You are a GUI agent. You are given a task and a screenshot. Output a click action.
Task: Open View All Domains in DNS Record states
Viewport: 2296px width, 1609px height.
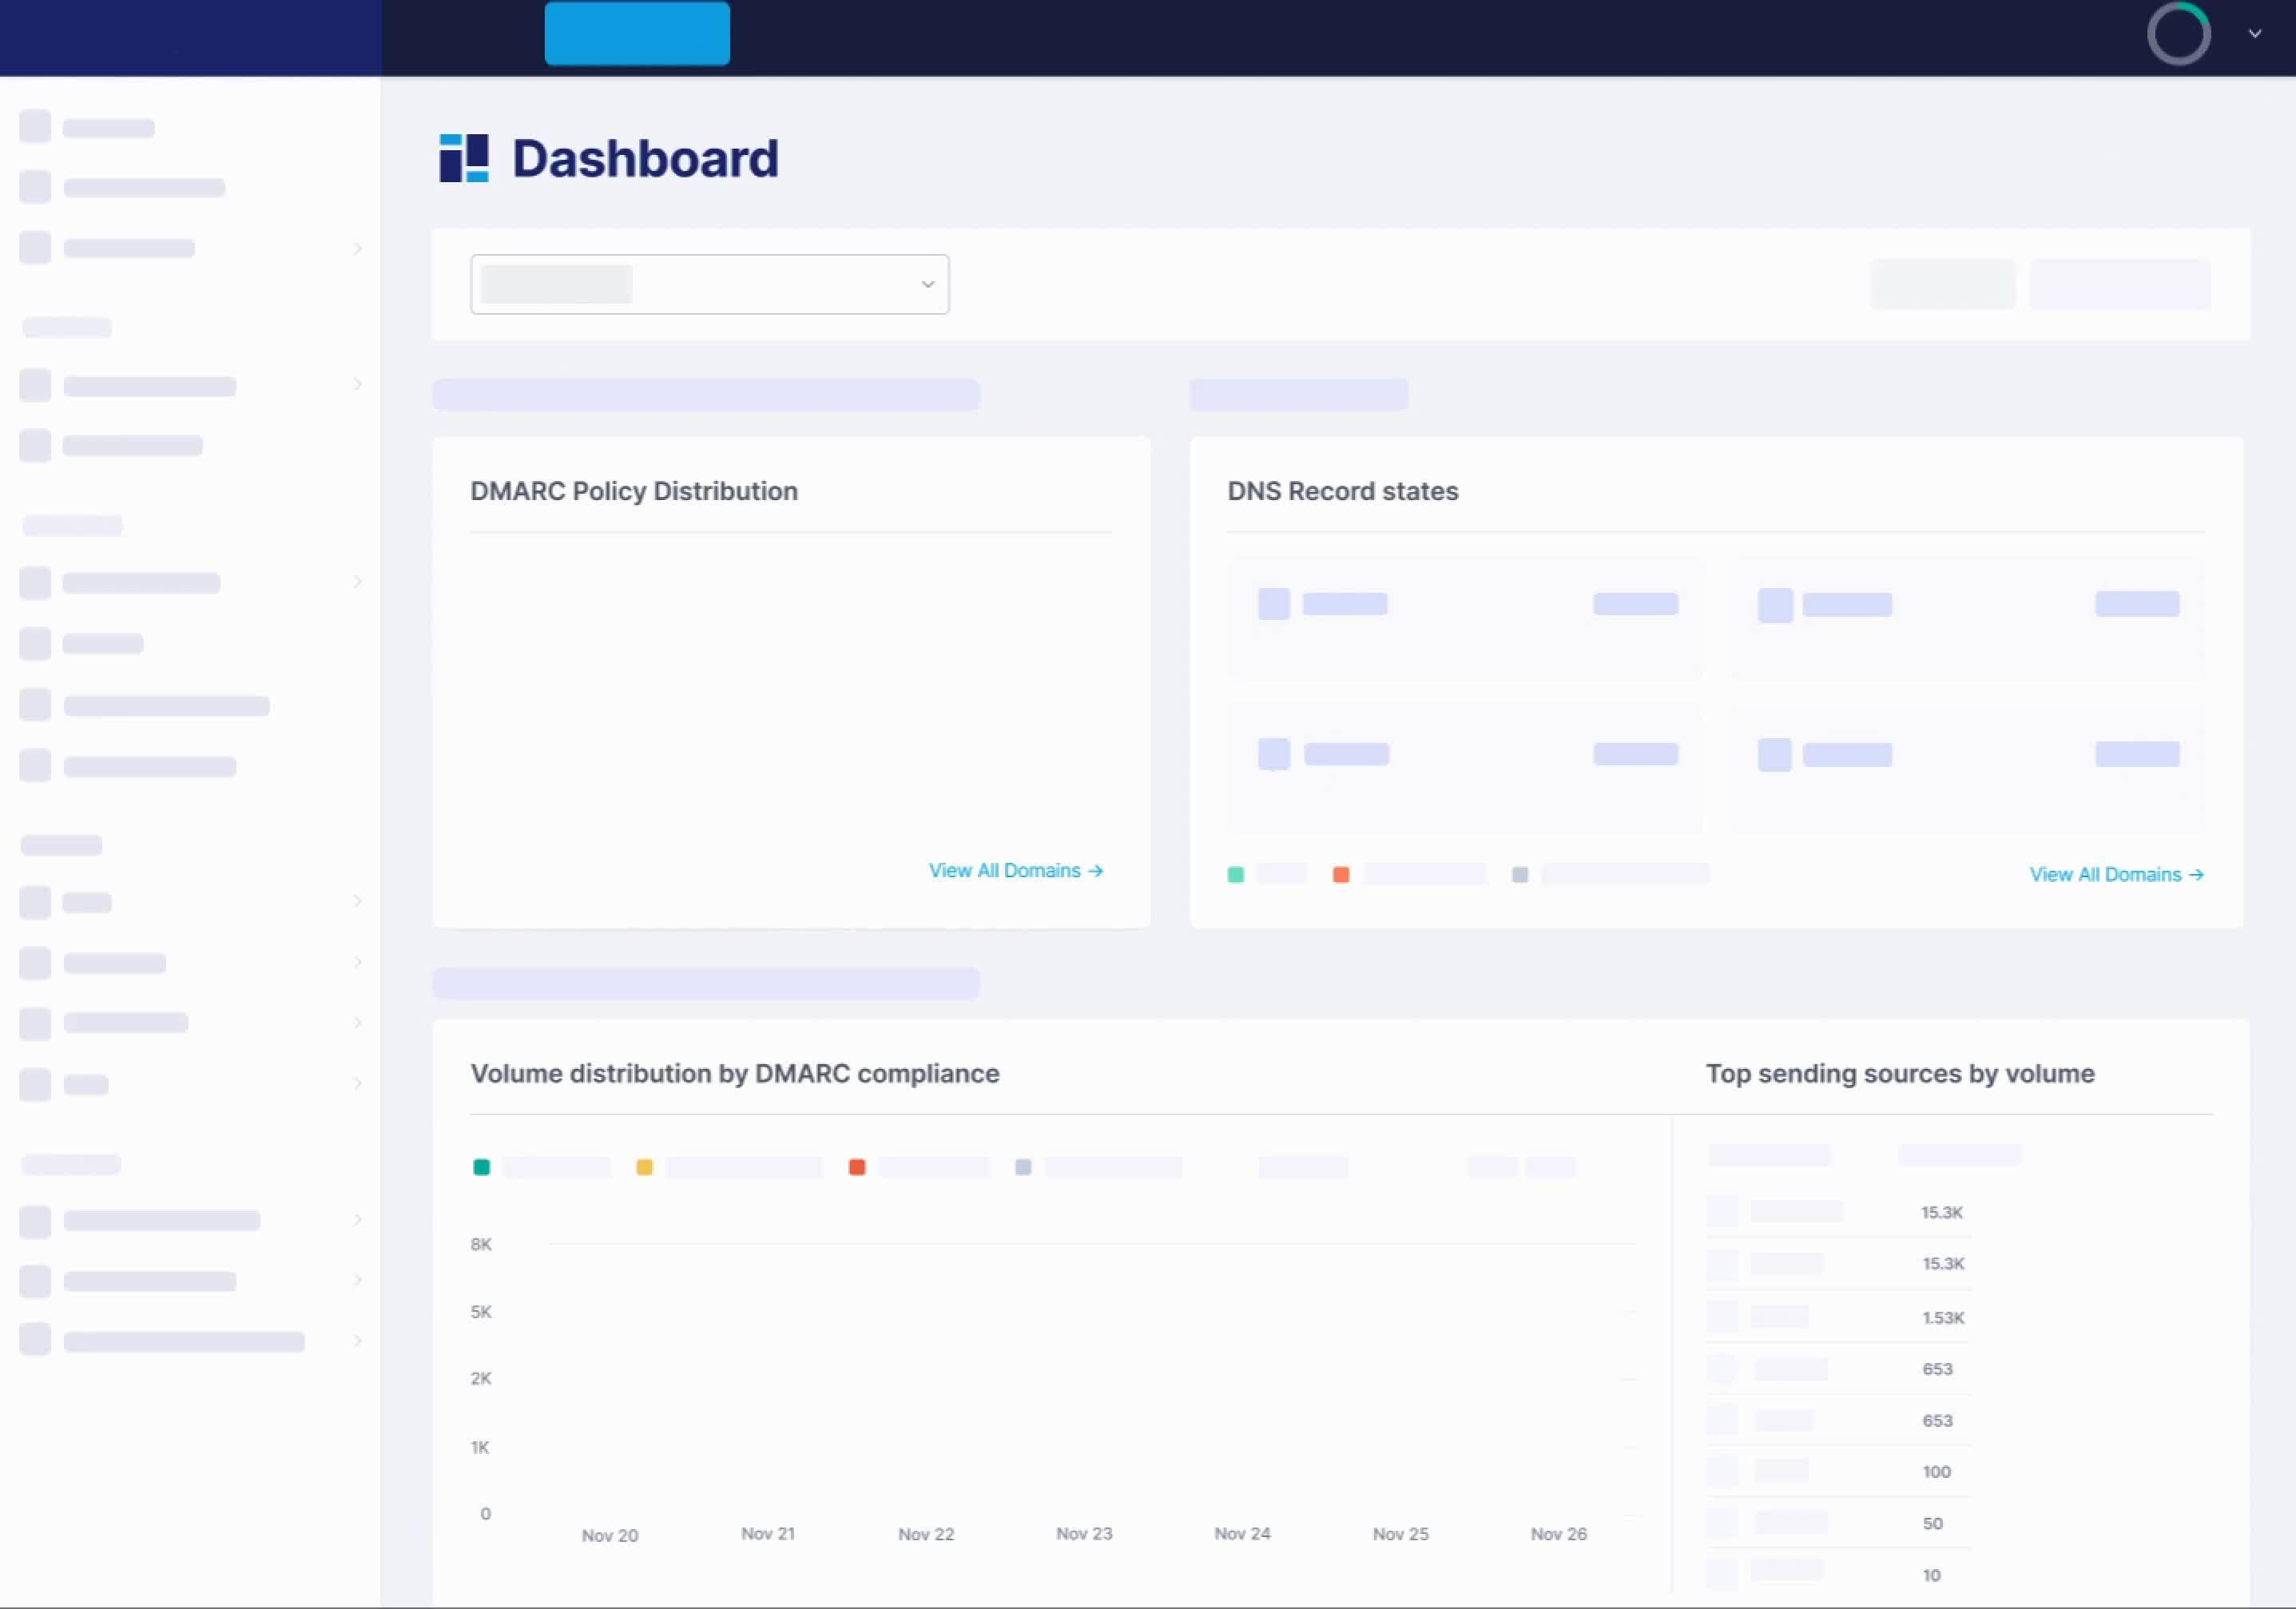pos(2116,874)
